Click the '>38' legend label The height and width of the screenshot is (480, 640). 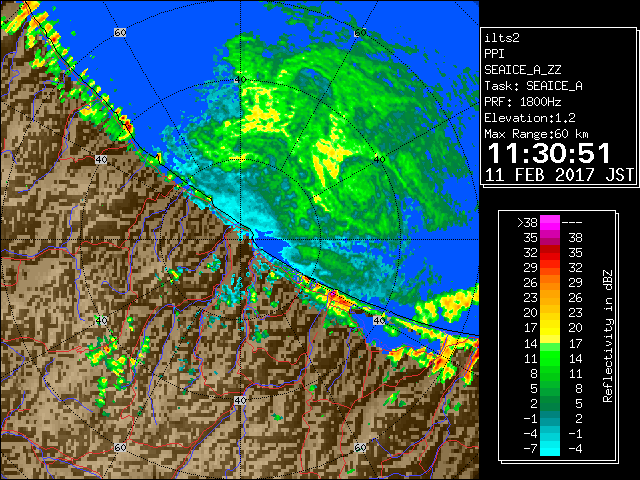pos(527,223)
